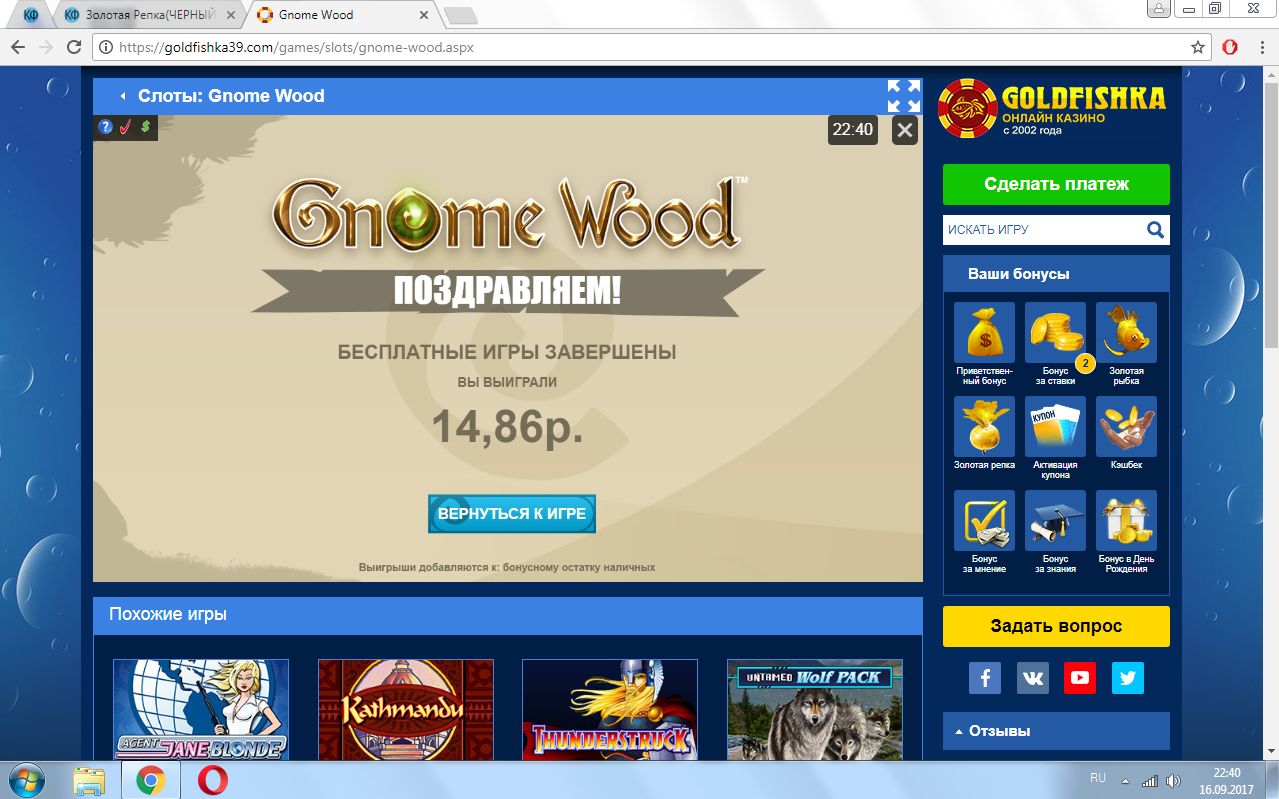Open the Кэшбек bonus icon
The image size is (1279, 799).
click(x=1126, y=427)
